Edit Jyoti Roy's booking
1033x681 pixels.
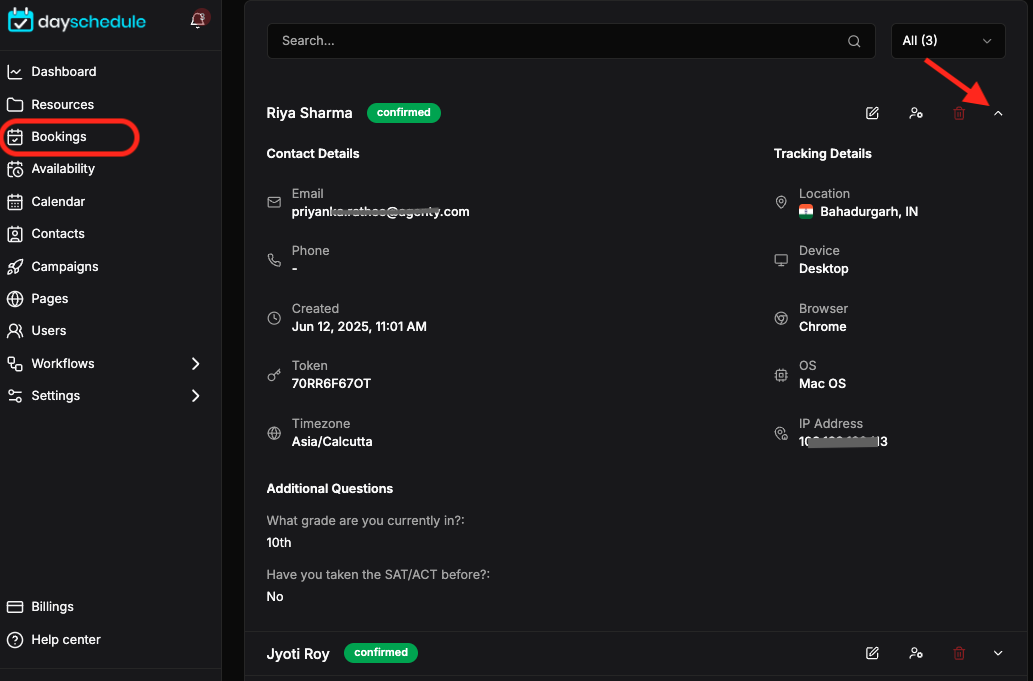click(872, 653)
